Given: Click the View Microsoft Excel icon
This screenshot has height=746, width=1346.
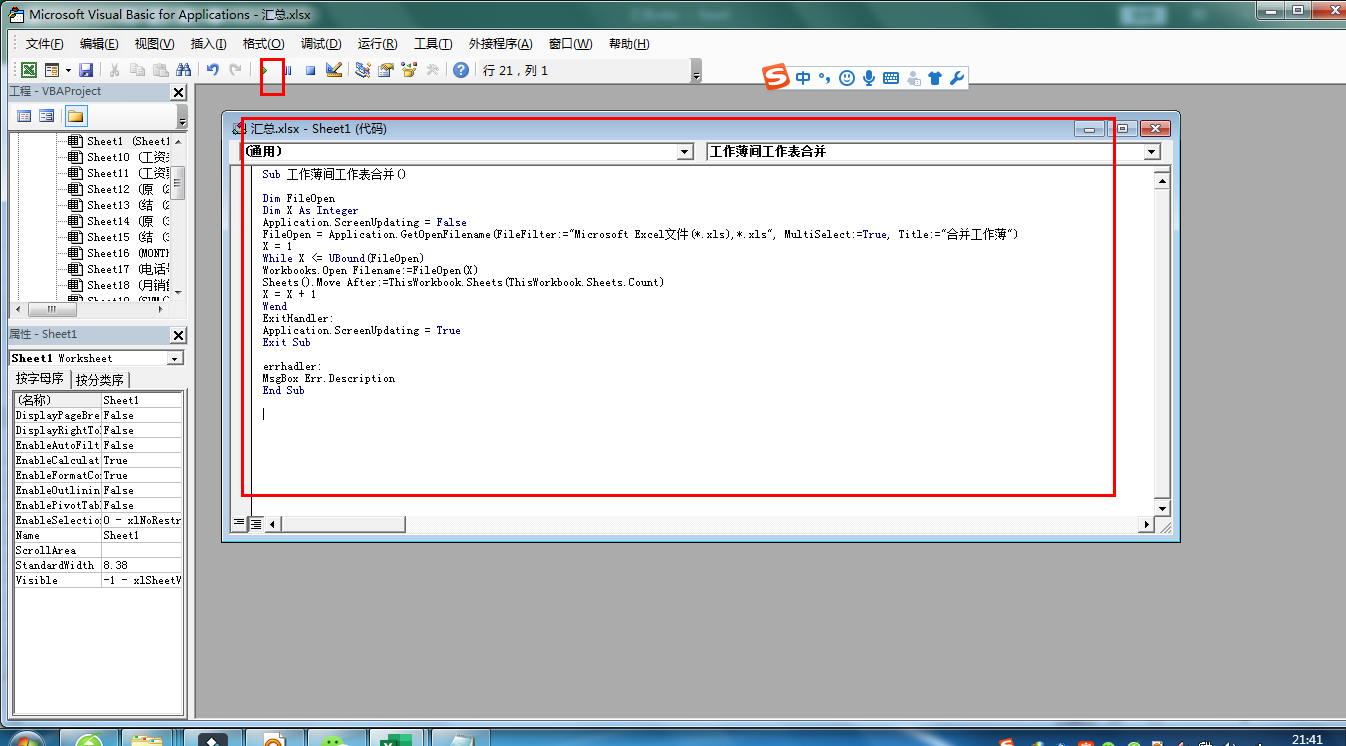Looking at the screenshot, I should click(29, 70).
